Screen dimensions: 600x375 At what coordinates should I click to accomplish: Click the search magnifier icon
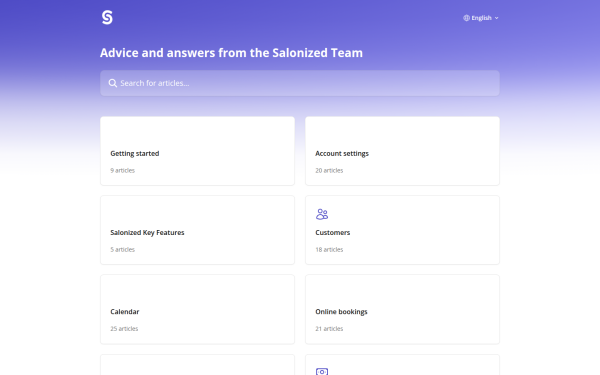coord(112,83)
